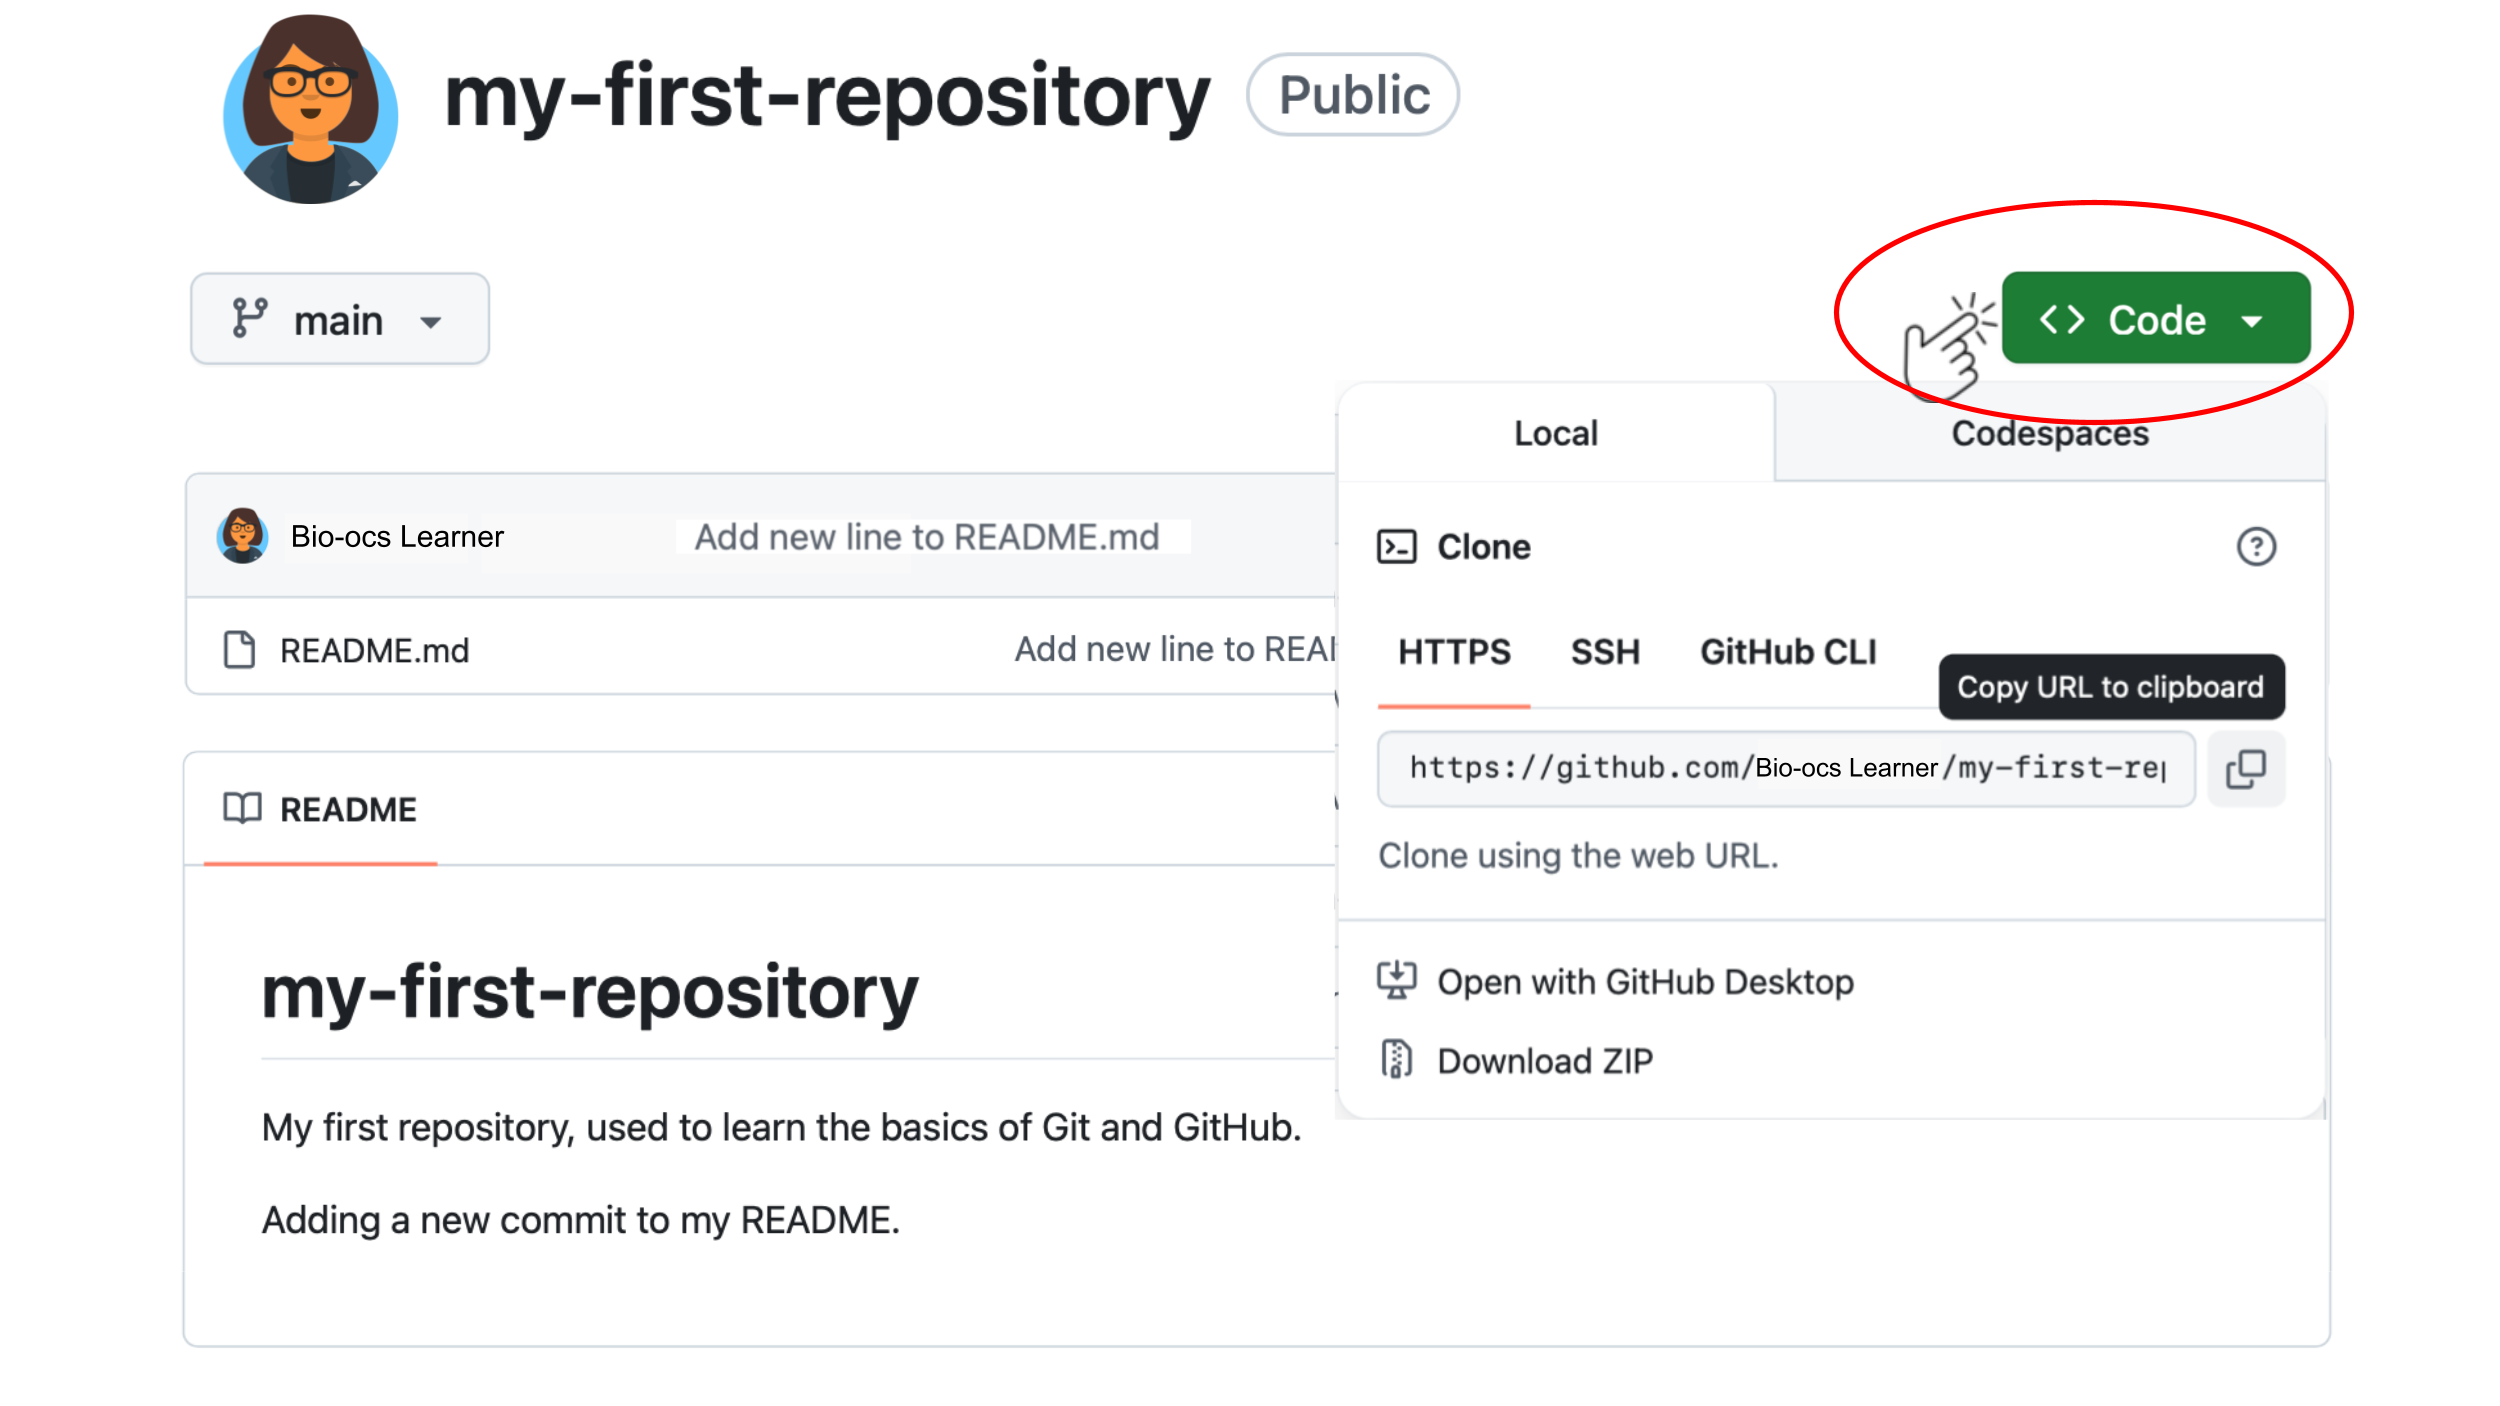Screen dimensions: 2500x1406
Task: Click the my-first-repository heading in README
Action: tap(590, 993)
